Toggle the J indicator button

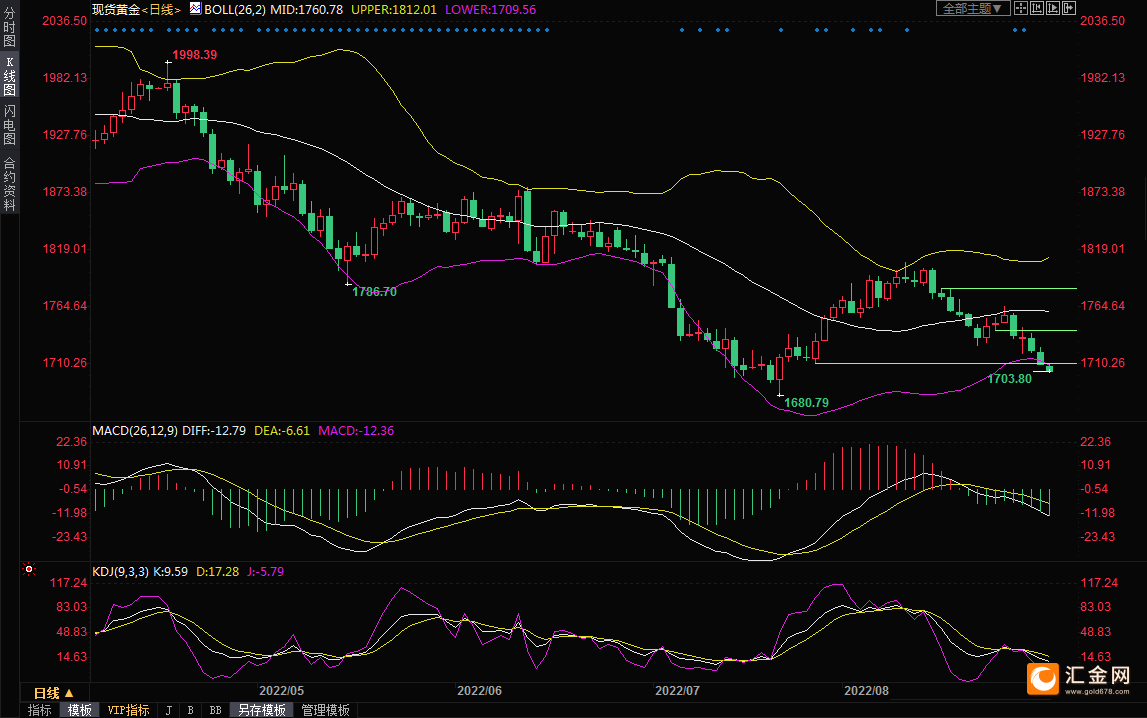tap(168, 710)
